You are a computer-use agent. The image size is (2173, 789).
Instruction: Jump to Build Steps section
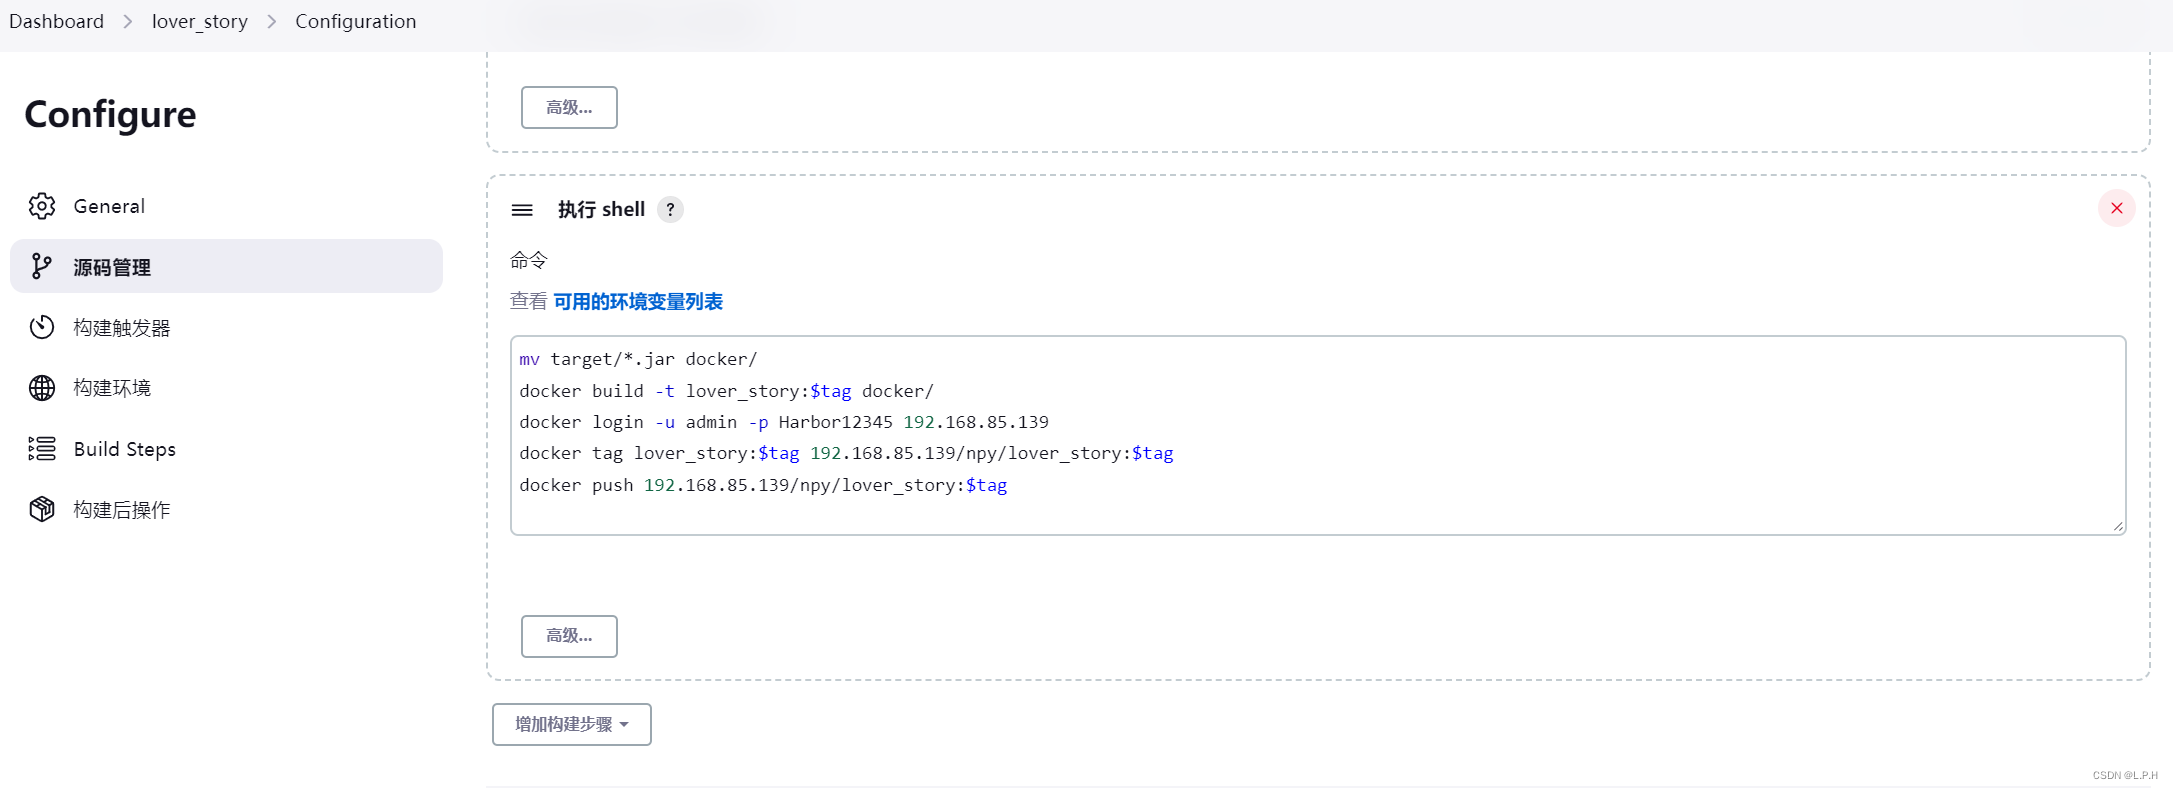click(226, 449)
